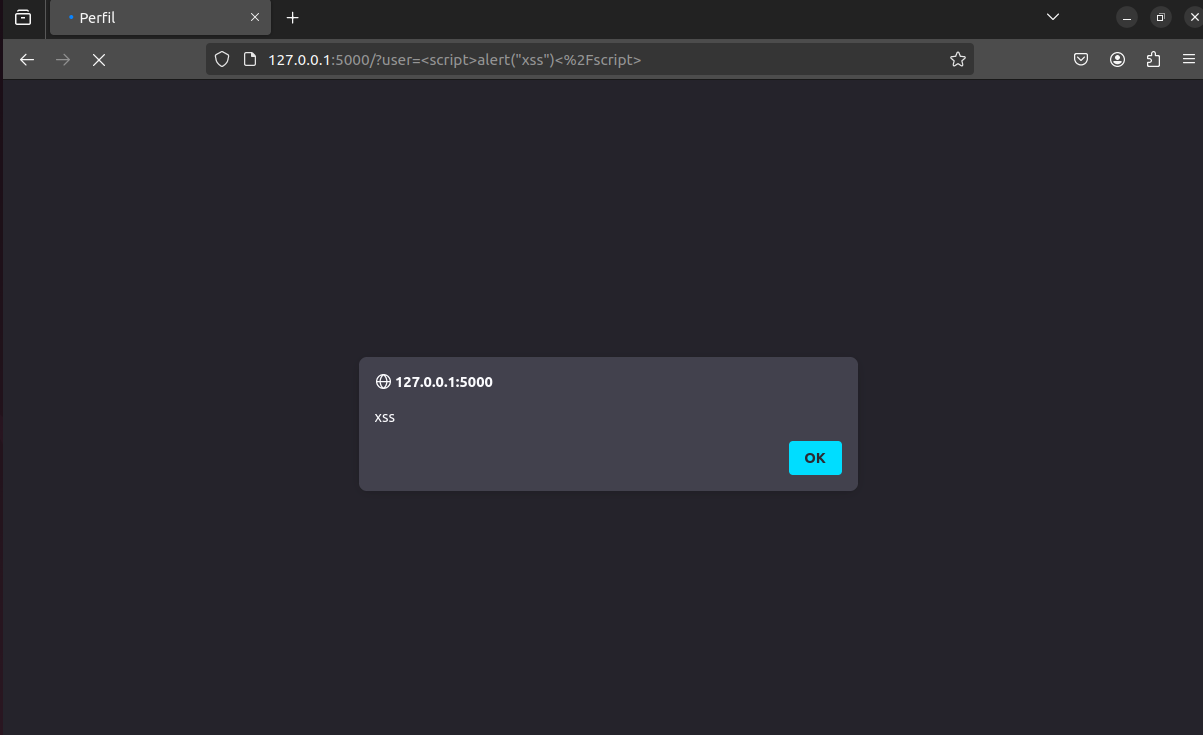The image size is (1203, 735).
Task: Select the Perfil tab
Action: (x=160, y=18)
